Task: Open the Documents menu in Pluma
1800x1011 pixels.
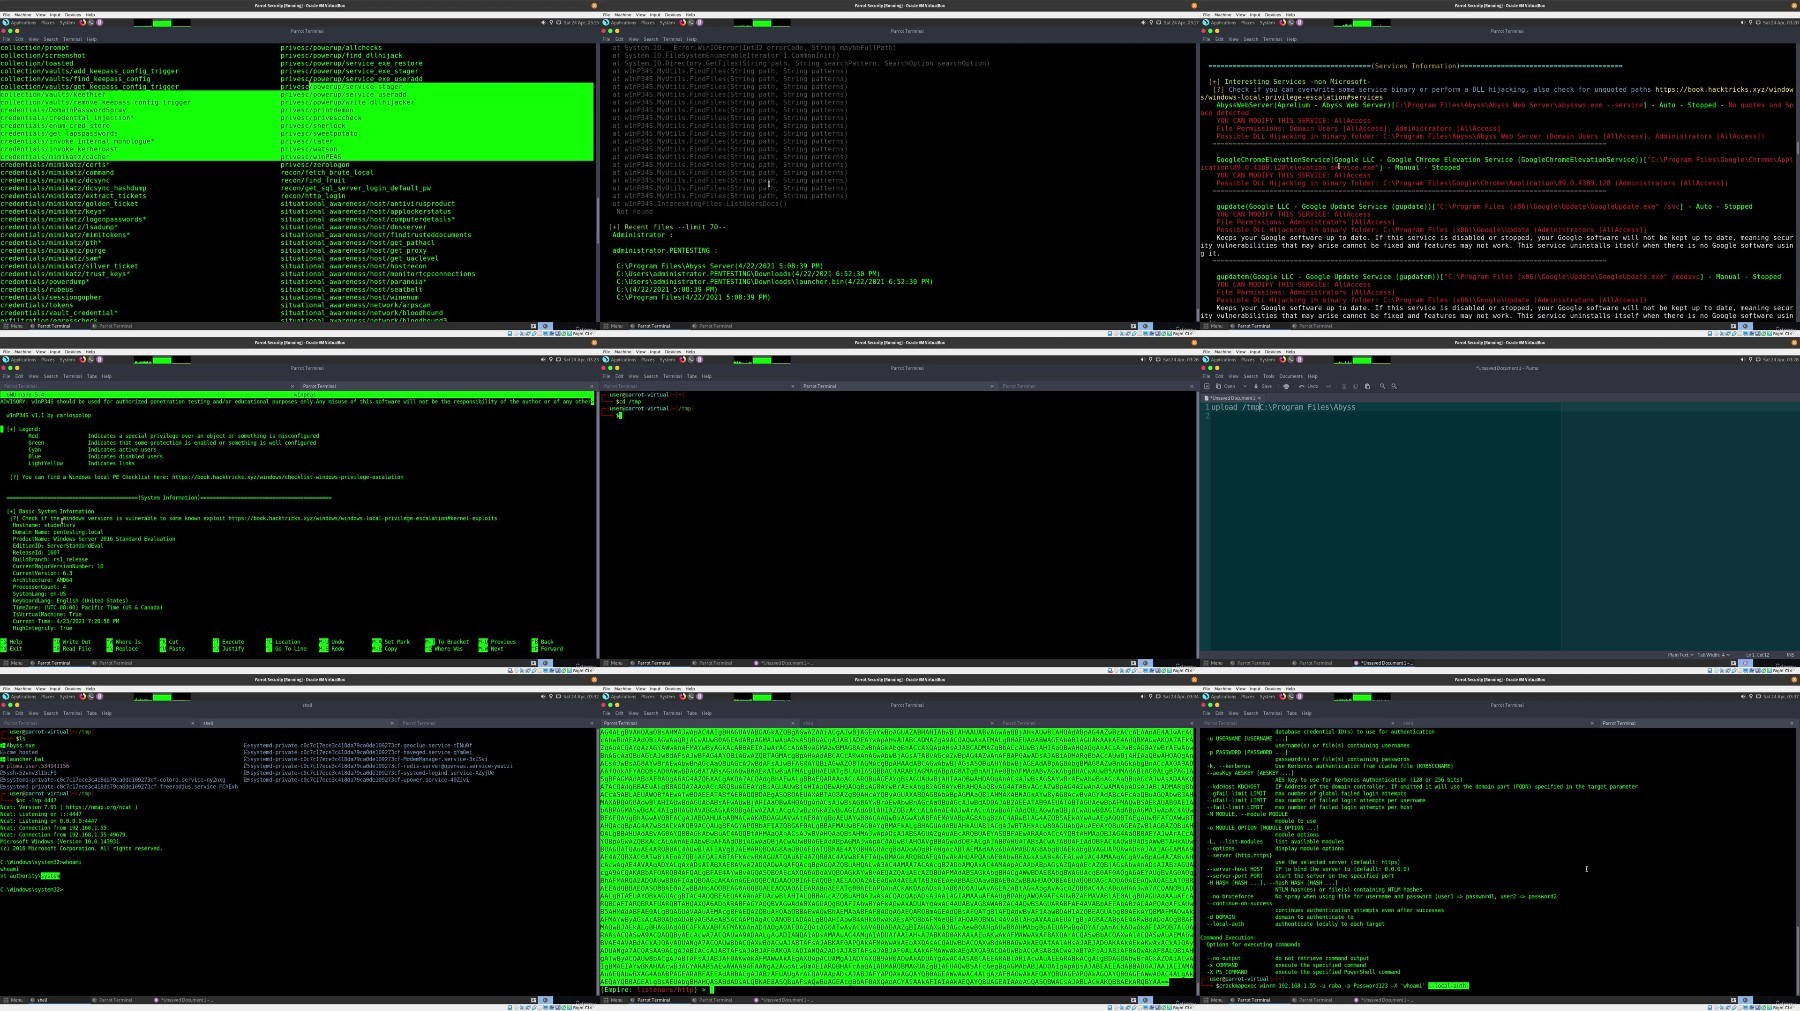Action: pos(1291,376)
